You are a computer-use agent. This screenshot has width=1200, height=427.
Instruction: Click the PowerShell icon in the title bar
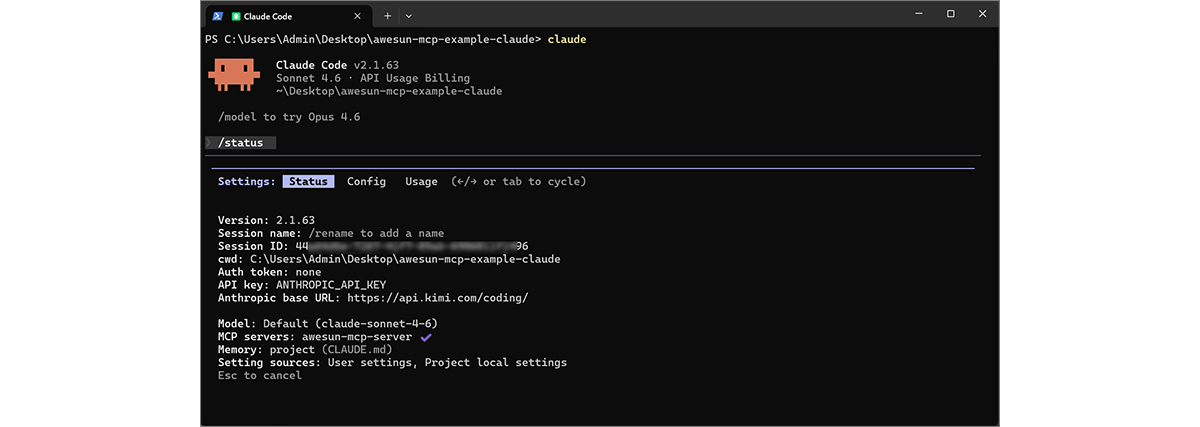[217, 16]
